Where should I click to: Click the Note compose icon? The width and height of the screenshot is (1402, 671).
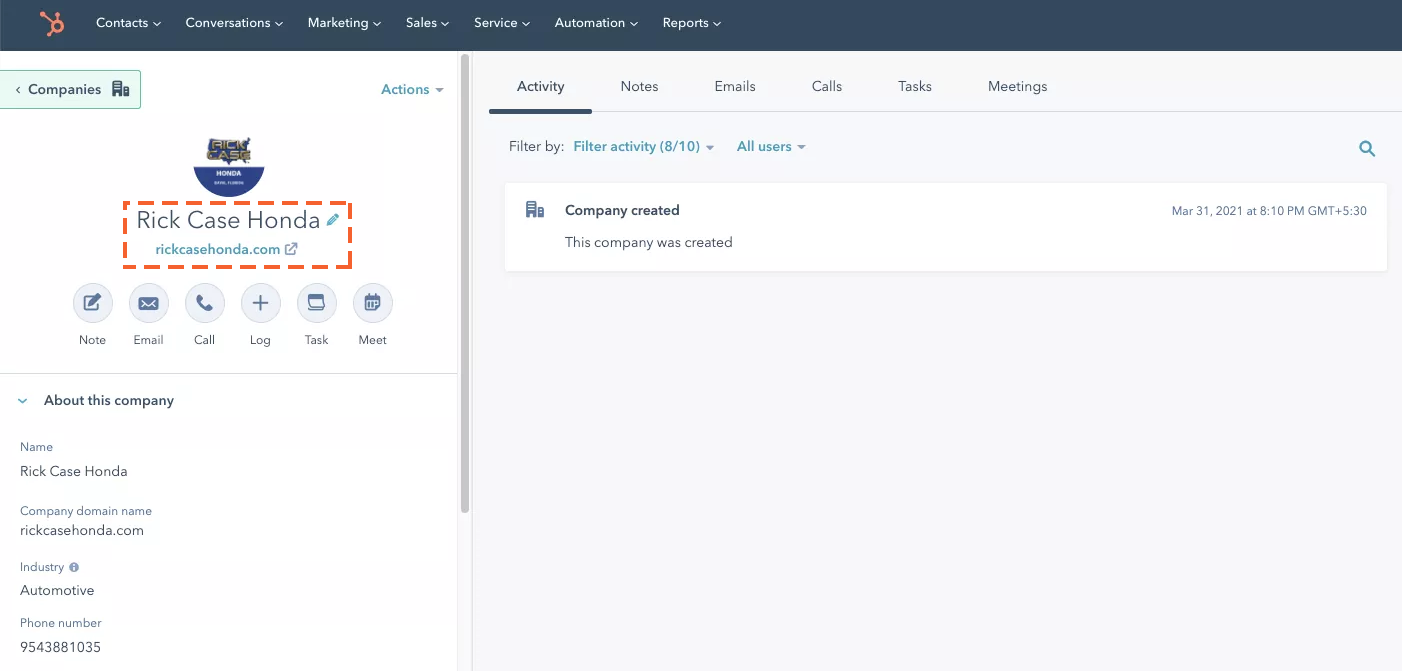tap(92, 303)
